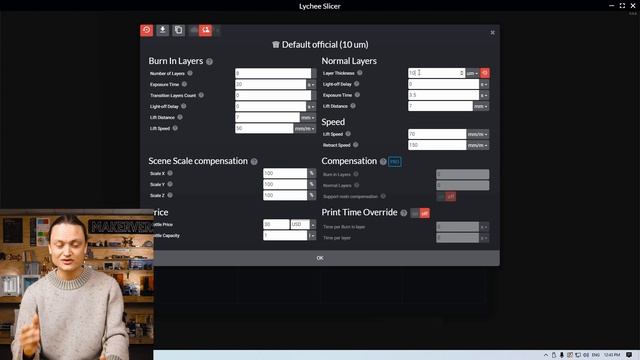The width and height of the screenshot is (640, 360).
Task: Click the Bottle Price input field
Action: tap(276, 224)
